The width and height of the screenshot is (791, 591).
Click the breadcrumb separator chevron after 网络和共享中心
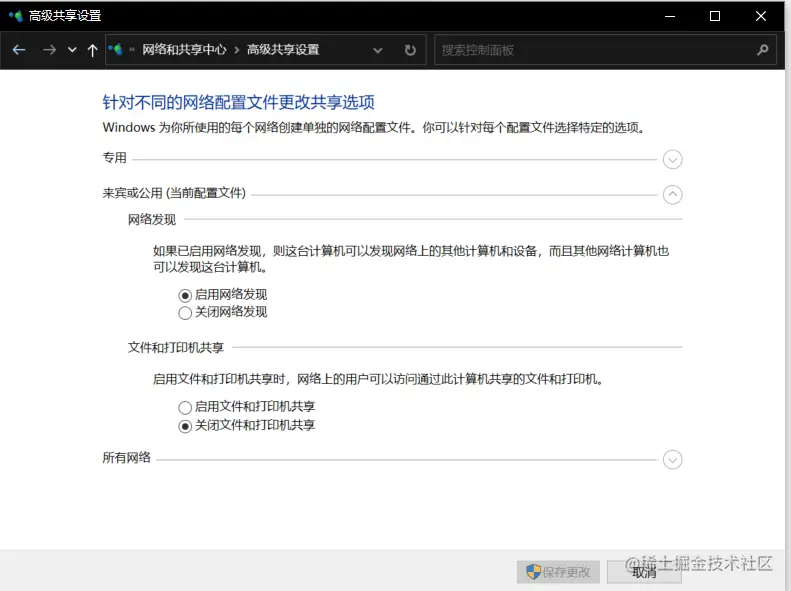pyautogui.click(x=237, y=50)
